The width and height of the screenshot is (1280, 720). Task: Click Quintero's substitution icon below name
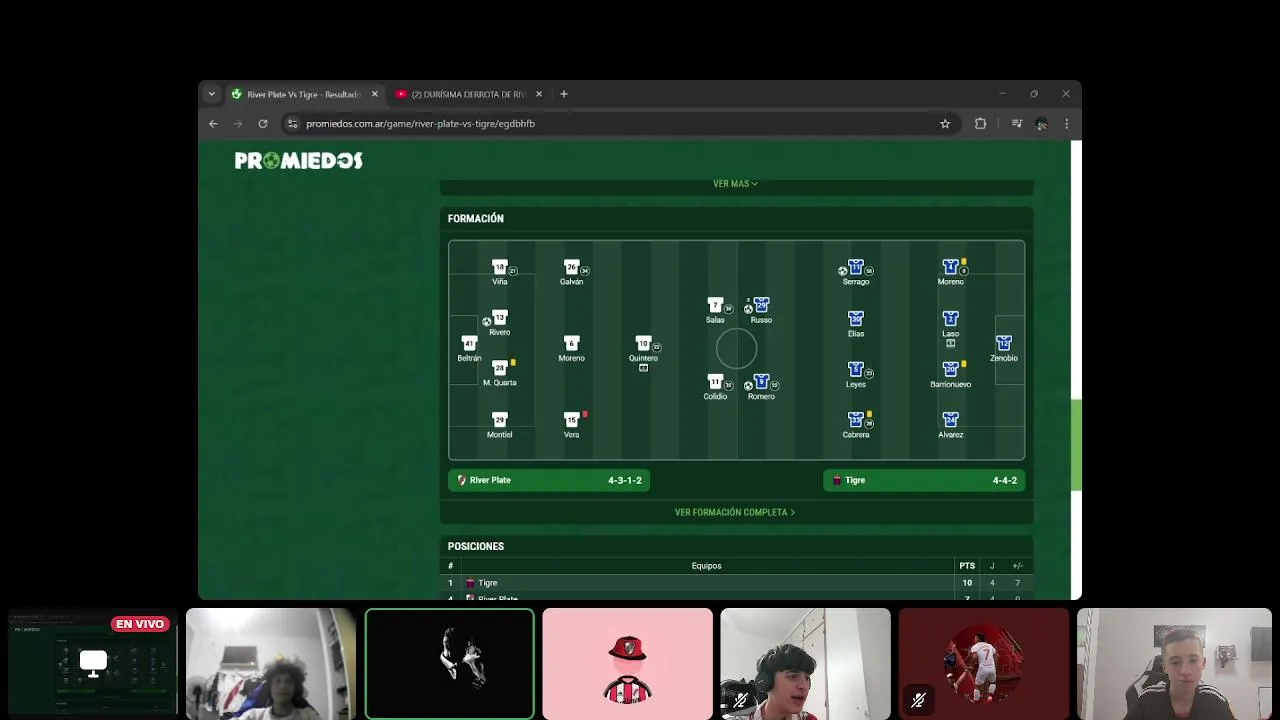[643, 368]
